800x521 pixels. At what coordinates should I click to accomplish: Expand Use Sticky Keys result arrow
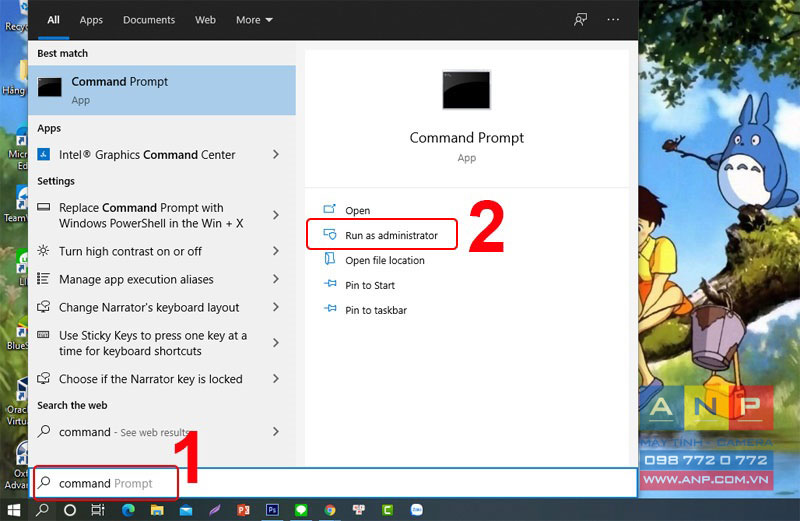click(276, 343)
